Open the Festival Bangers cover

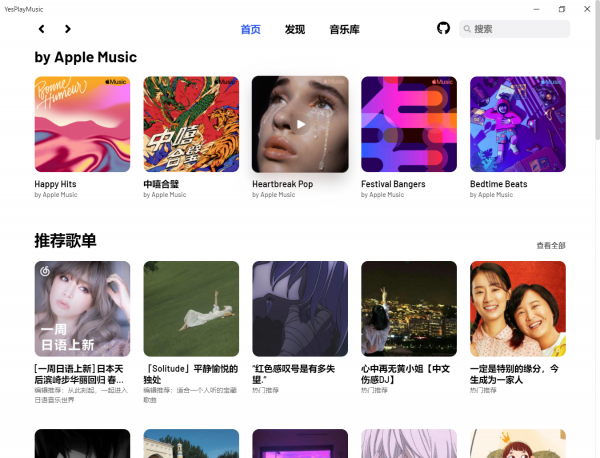[x=409, y=124]
